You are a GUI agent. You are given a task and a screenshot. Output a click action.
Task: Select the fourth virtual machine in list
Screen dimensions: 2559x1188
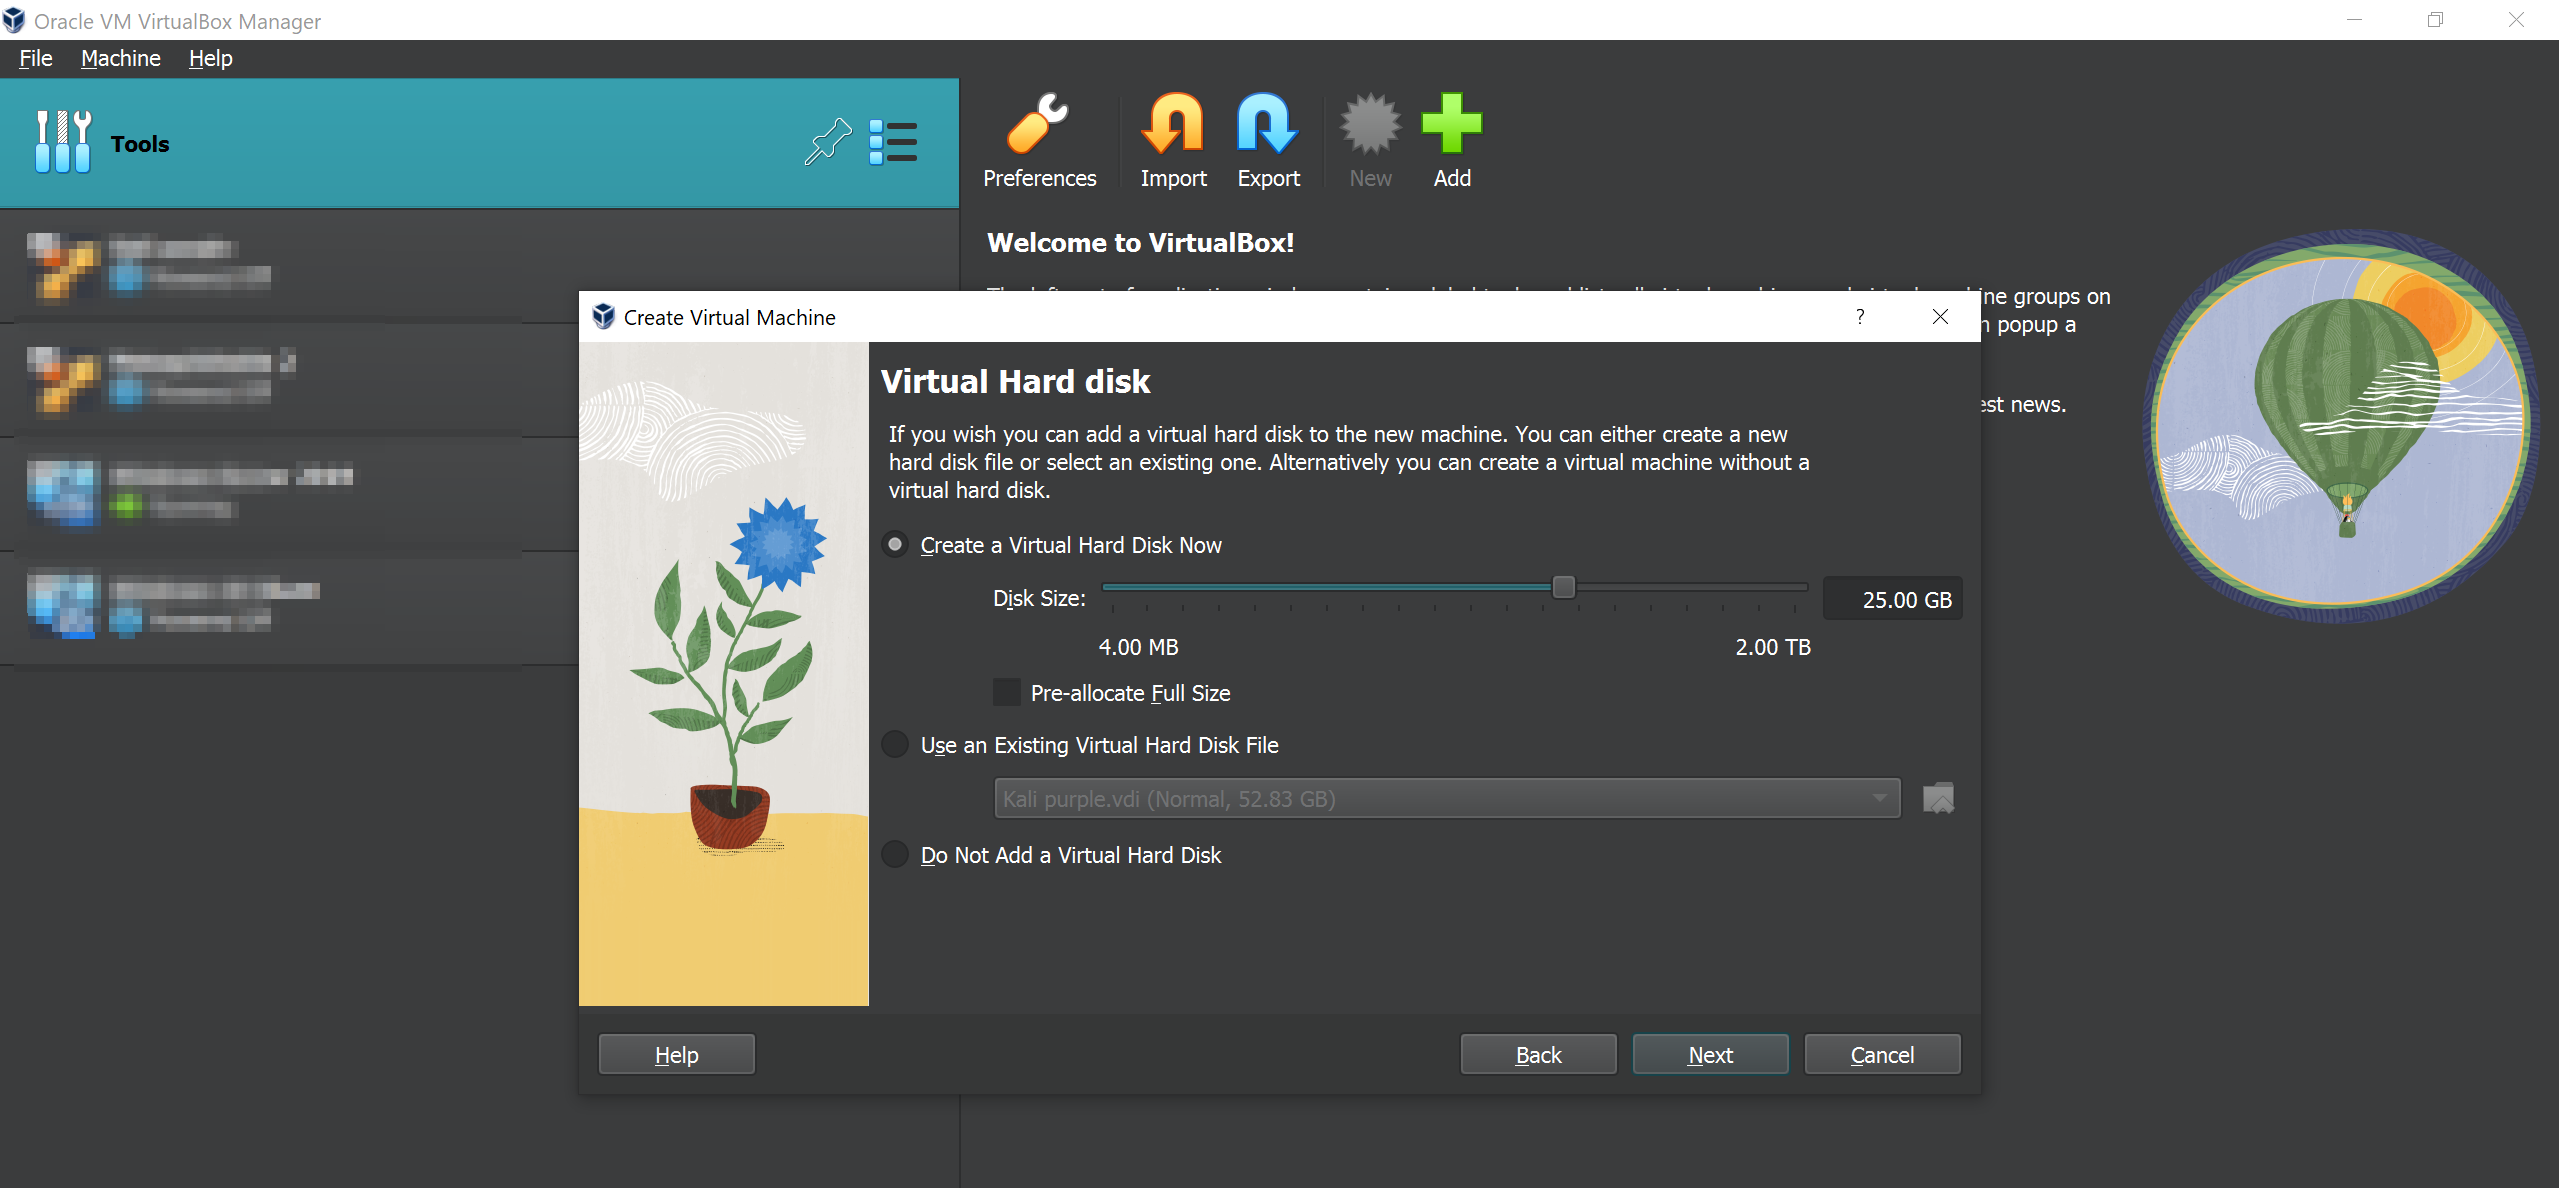290,608
